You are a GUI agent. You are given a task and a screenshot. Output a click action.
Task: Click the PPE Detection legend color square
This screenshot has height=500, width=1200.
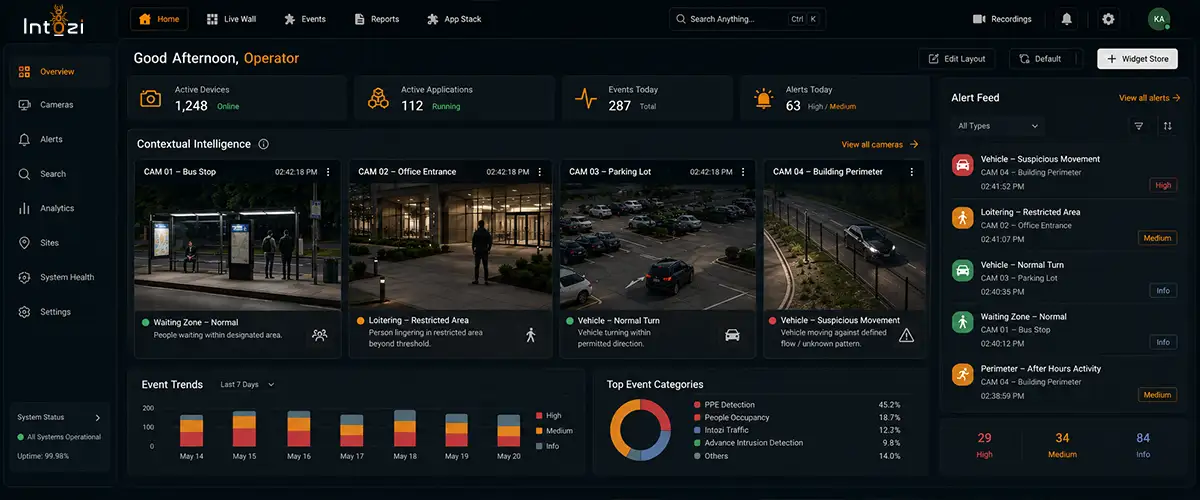coord(697,405)
